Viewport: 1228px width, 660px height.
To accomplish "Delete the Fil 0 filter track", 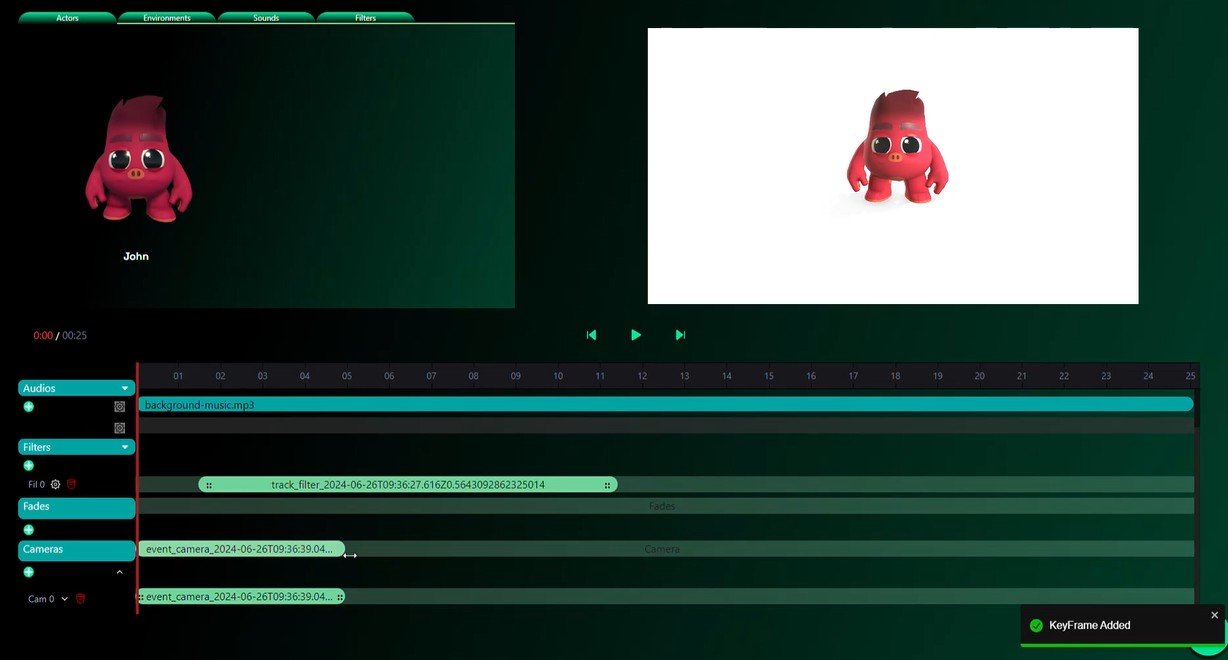I will [72, 484].
